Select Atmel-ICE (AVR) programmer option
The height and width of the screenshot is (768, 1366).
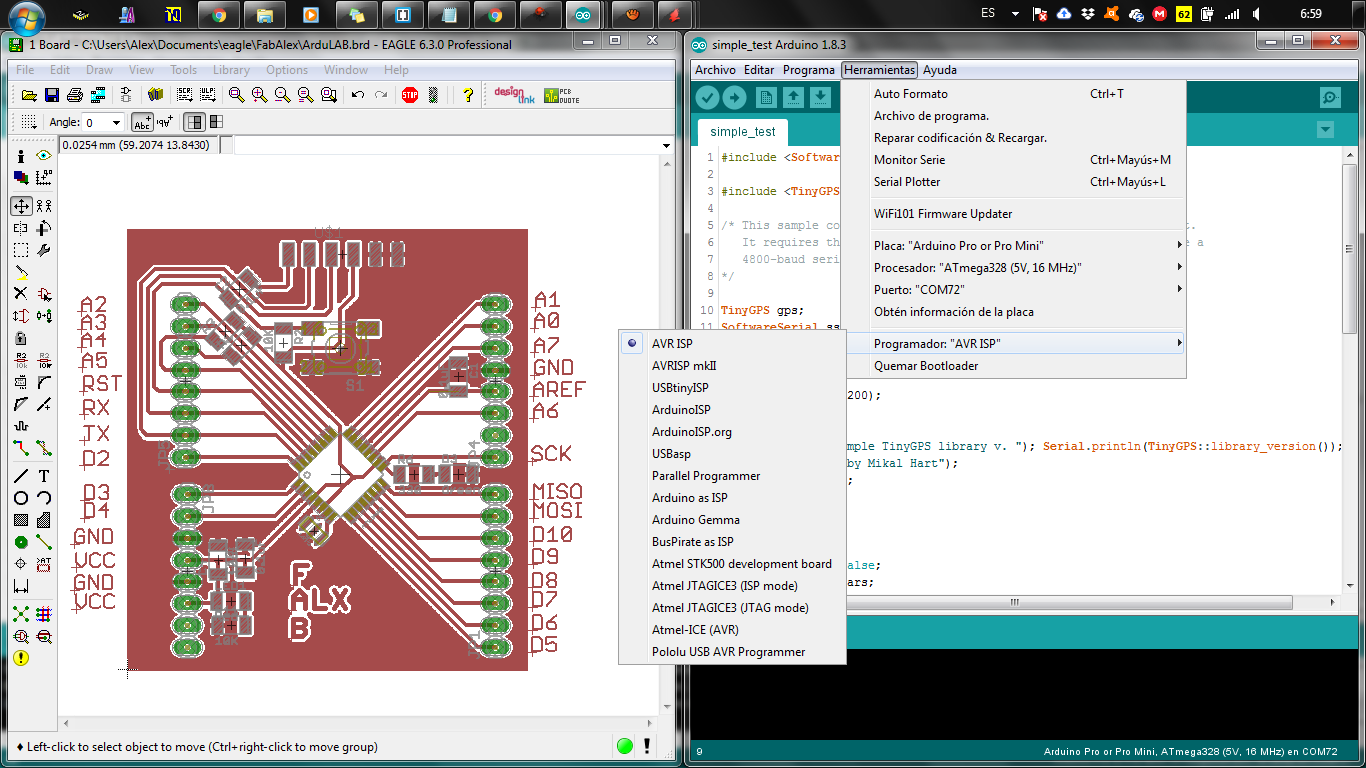coord(733,630)
